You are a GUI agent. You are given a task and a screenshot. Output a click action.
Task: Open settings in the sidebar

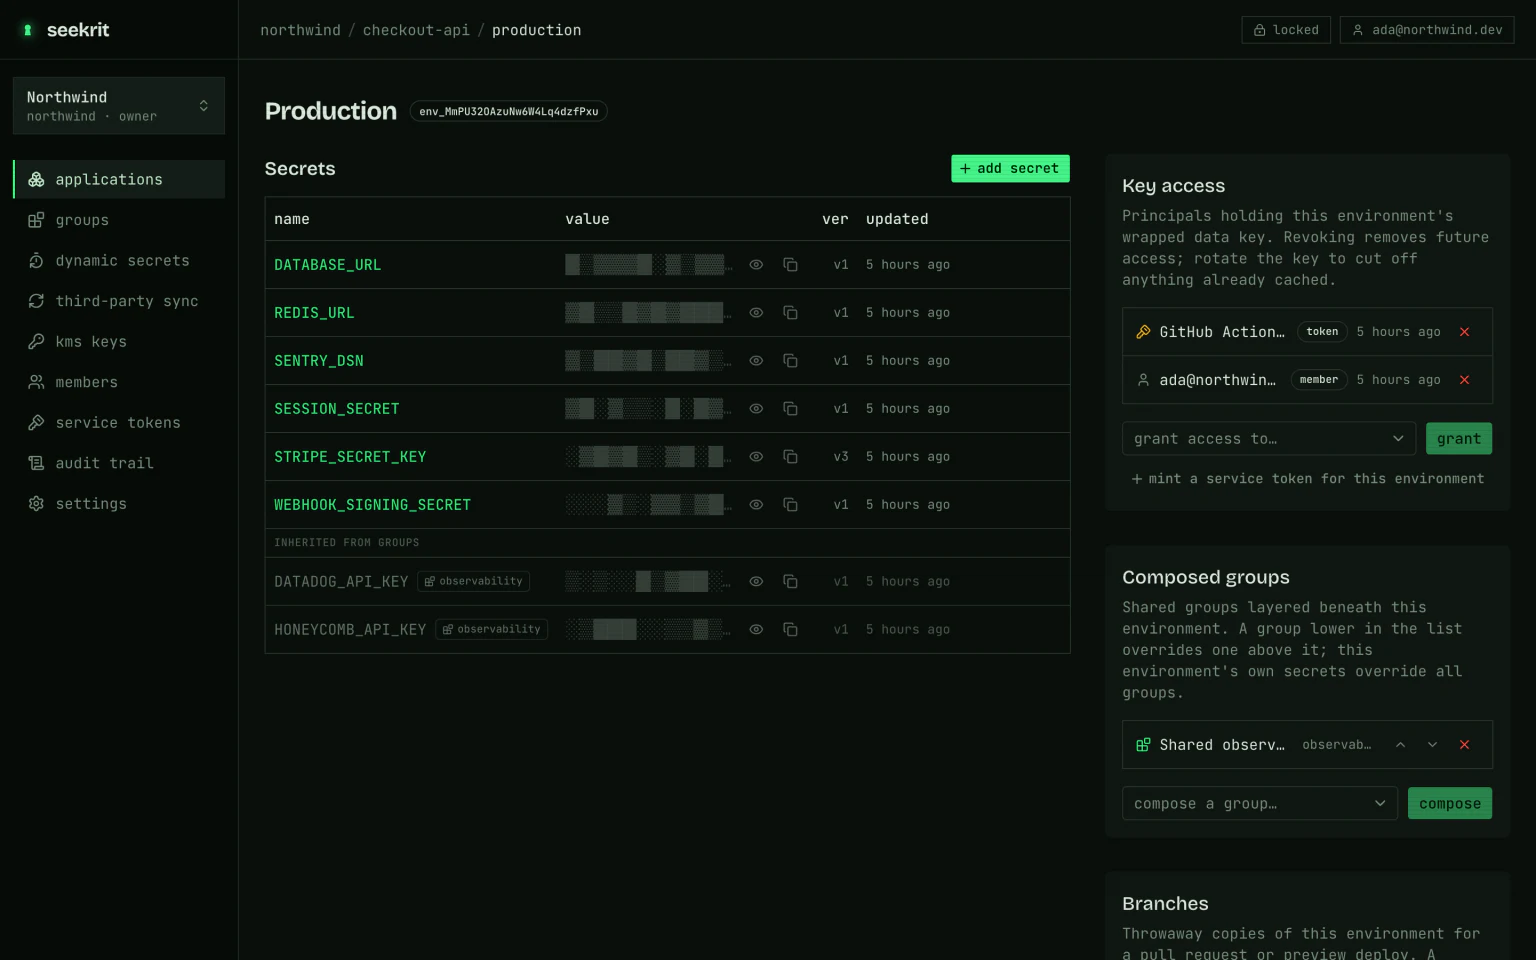(x=119, y=504)
